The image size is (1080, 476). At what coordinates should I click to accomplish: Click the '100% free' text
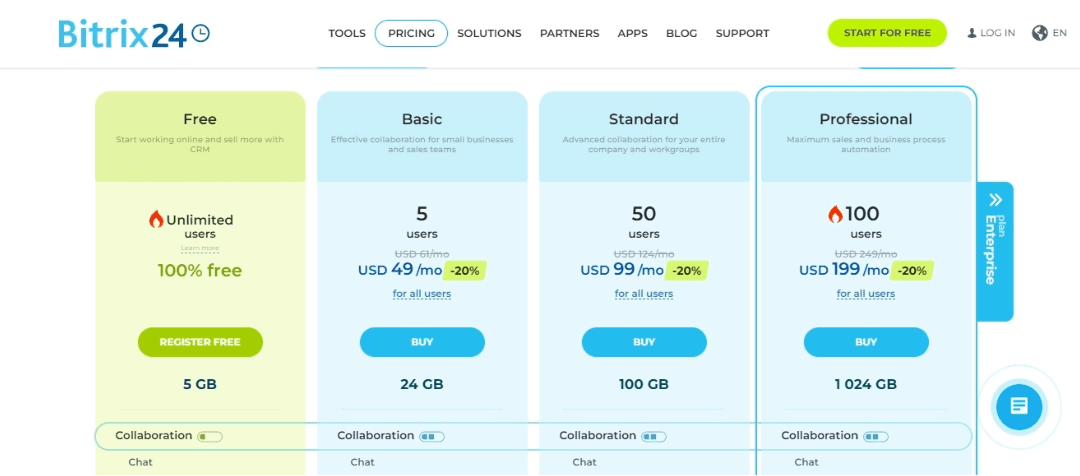[x=200, y=271]
